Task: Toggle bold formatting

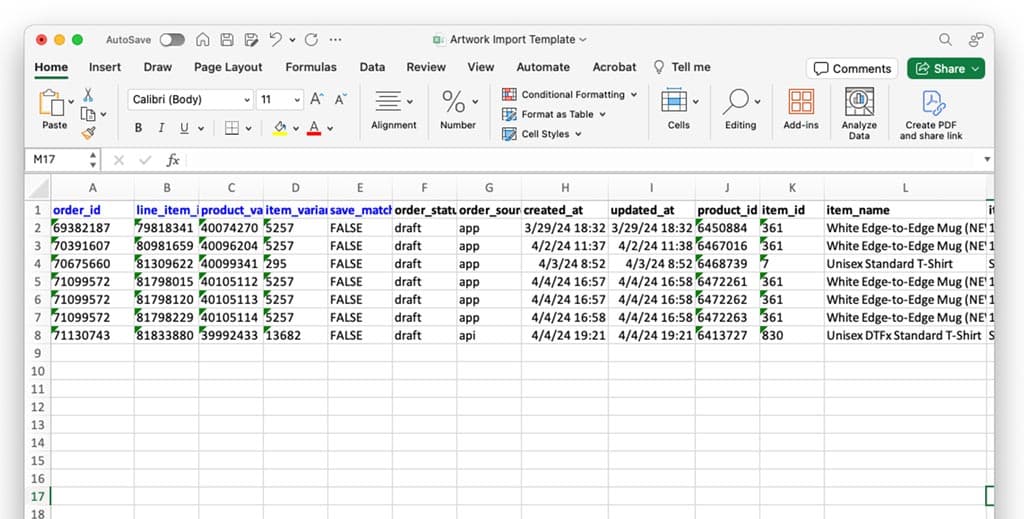Action: (138, 128)
